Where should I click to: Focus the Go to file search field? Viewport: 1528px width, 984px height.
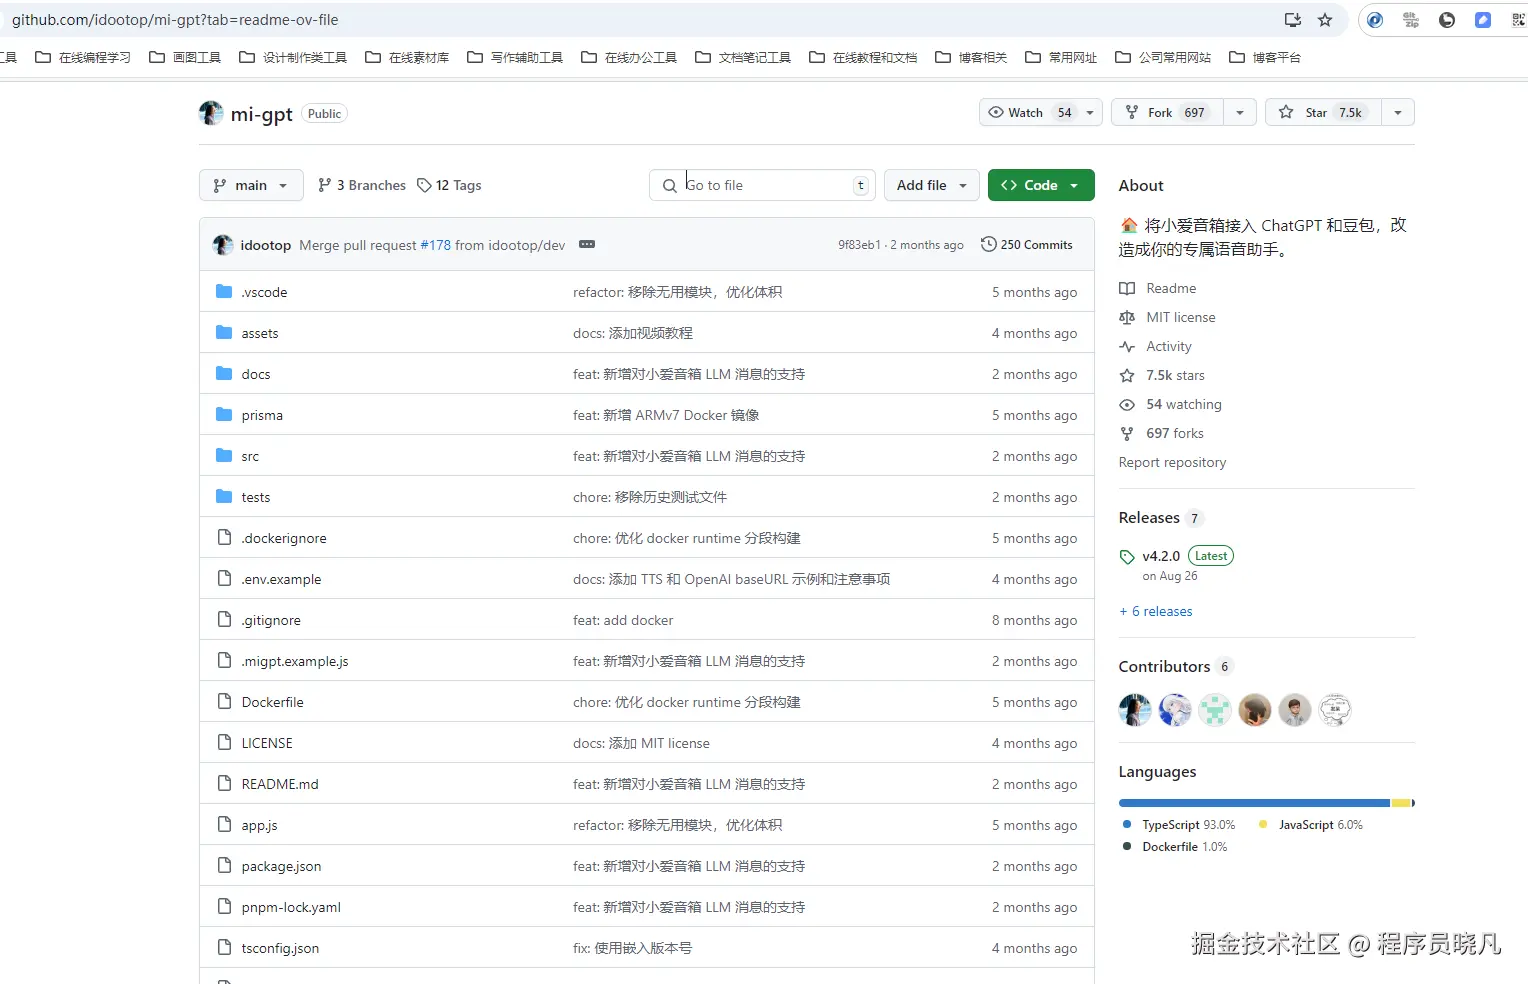[763, 185]
